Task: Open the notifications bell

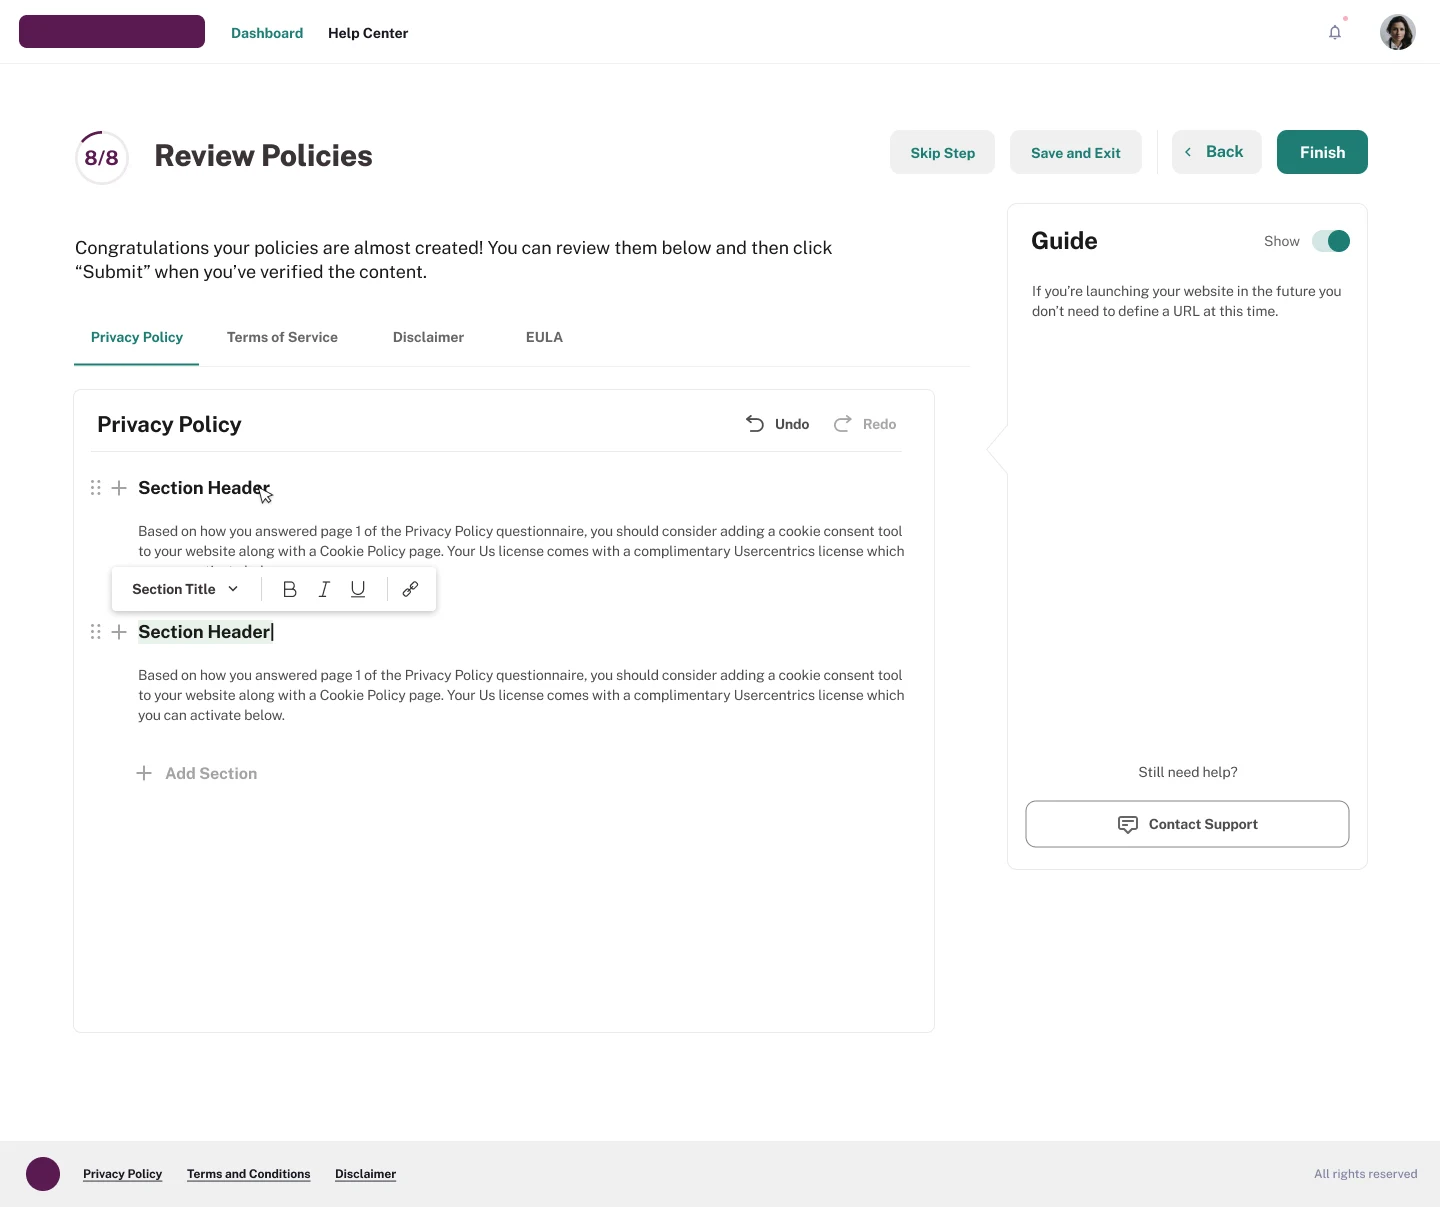Action: tap(1335, 33)
